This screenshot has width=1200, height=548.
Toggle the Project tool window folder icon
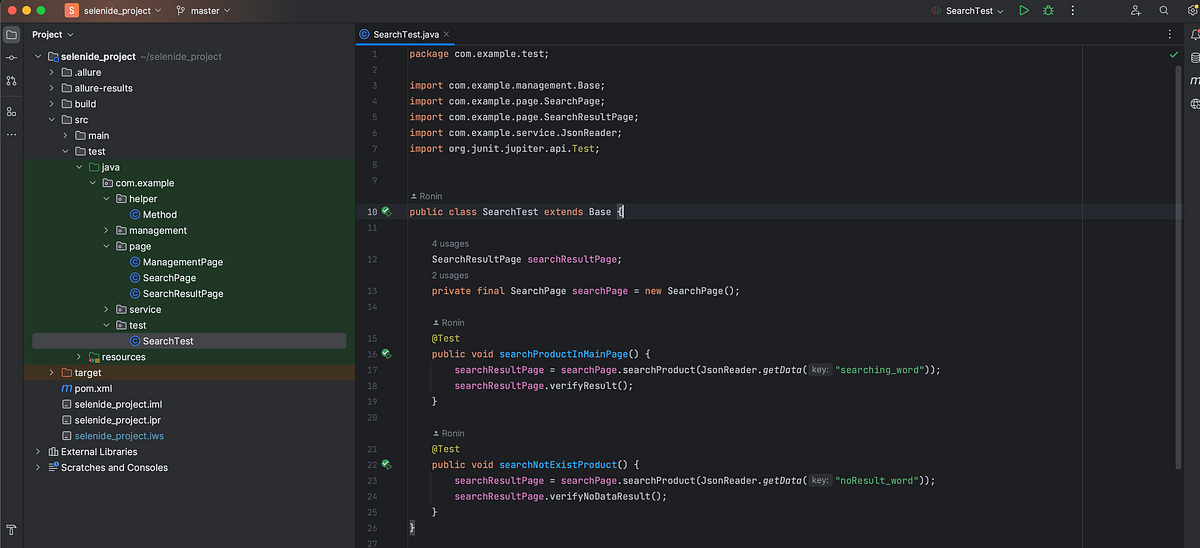[x=11, y=34]
